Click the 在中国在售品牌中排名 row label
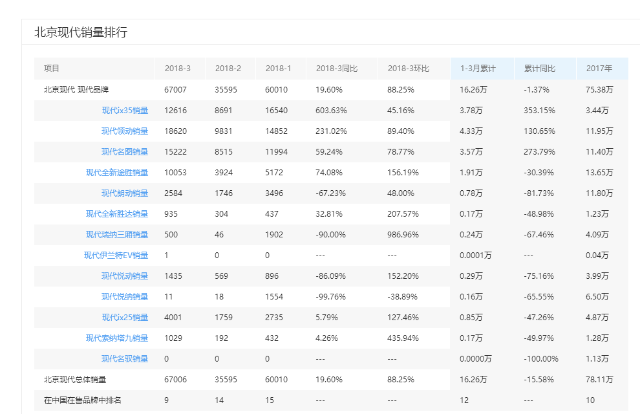This screenshot has height=414, width=640. point(82,400)
